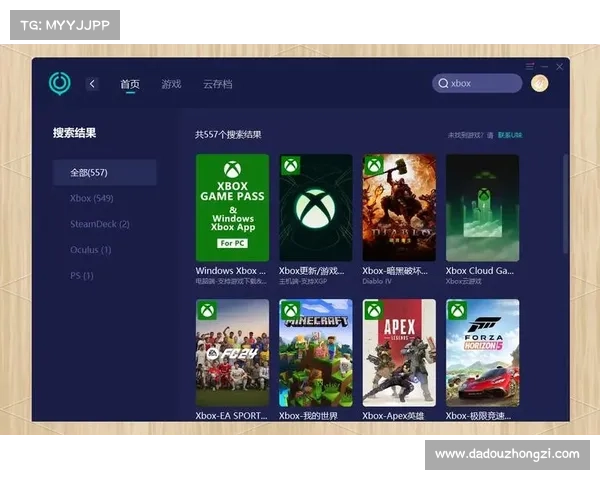Click the 主机端-支持XGP subtitle text
This screenshot has width=600, height=480.
click(303, 281)
